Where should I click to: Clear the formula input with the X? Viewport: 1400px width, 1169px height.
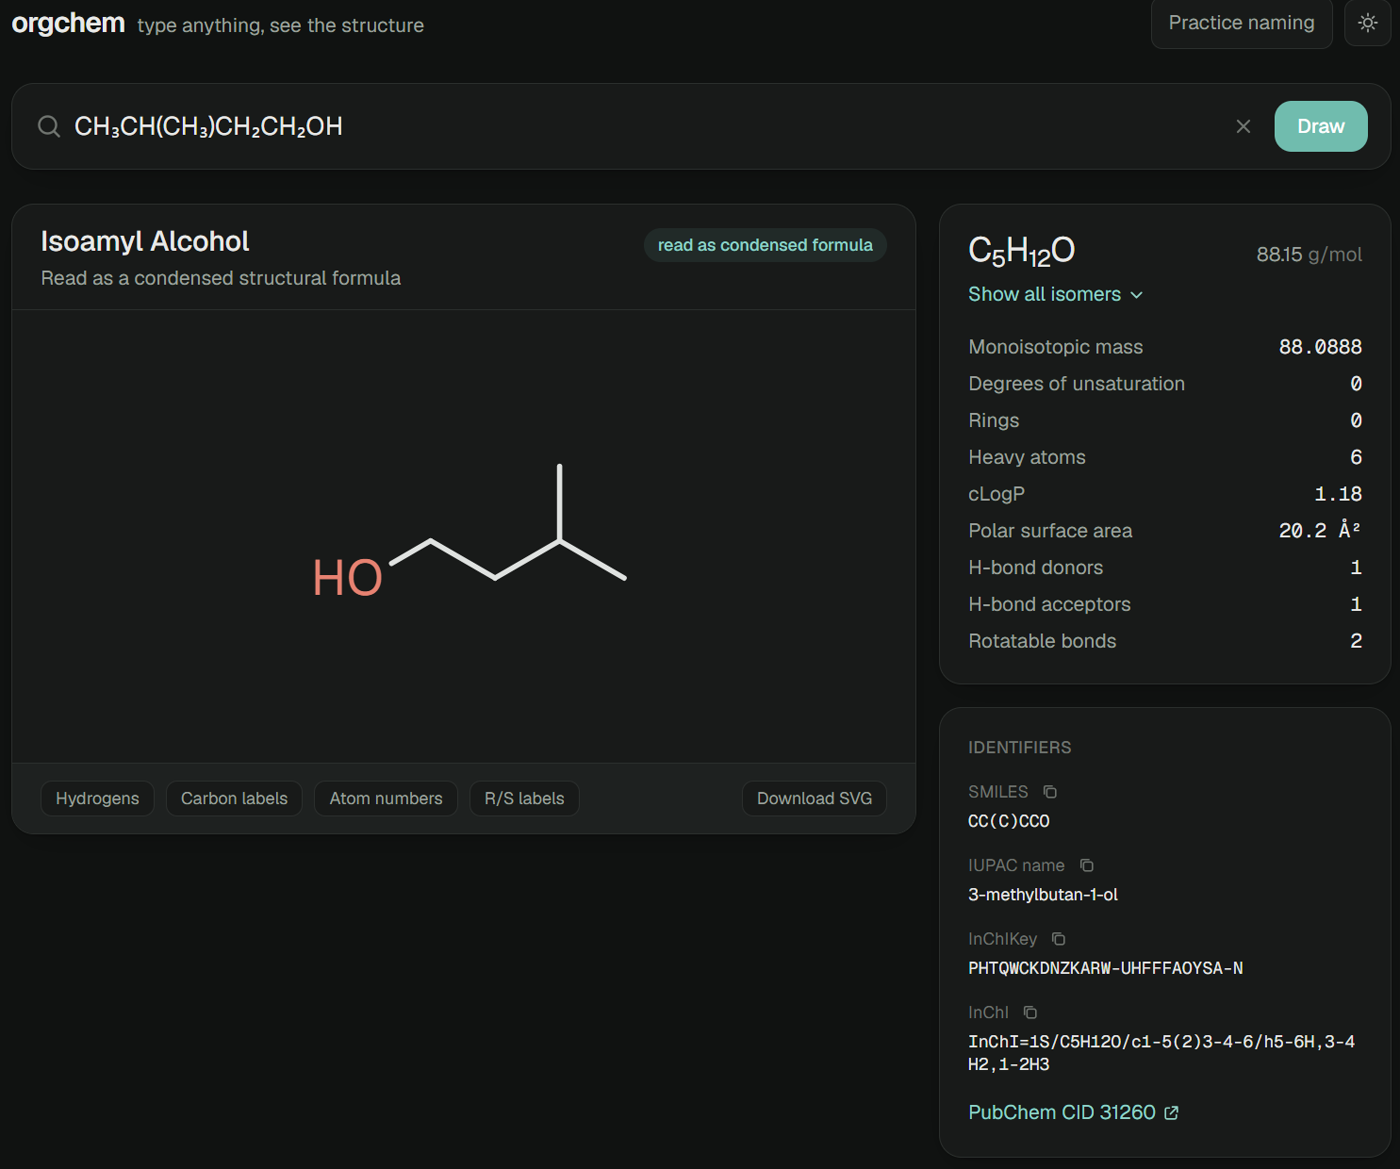click(x=1243, y=126)
